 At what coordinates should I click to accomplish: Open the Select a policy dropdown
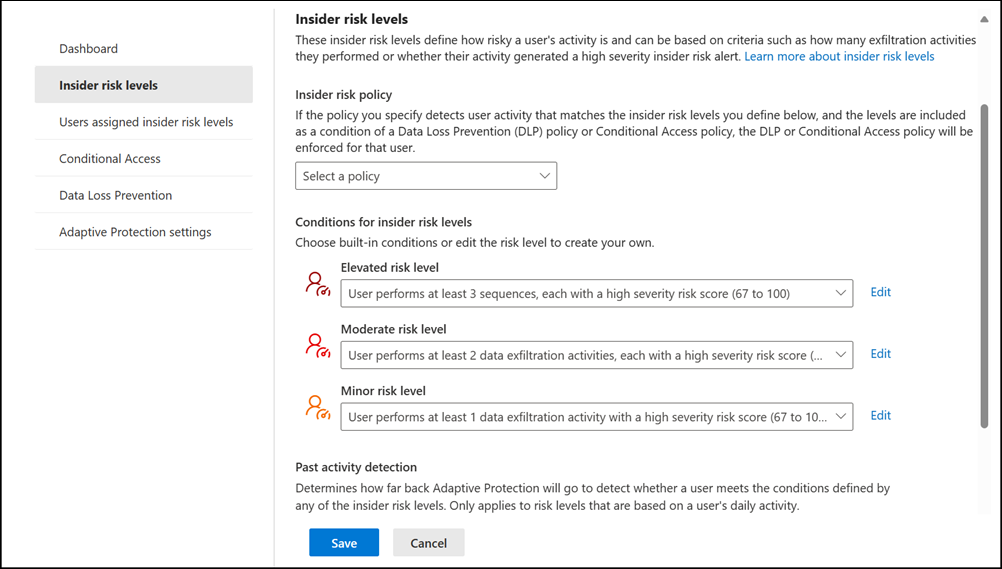pos(426,176)
